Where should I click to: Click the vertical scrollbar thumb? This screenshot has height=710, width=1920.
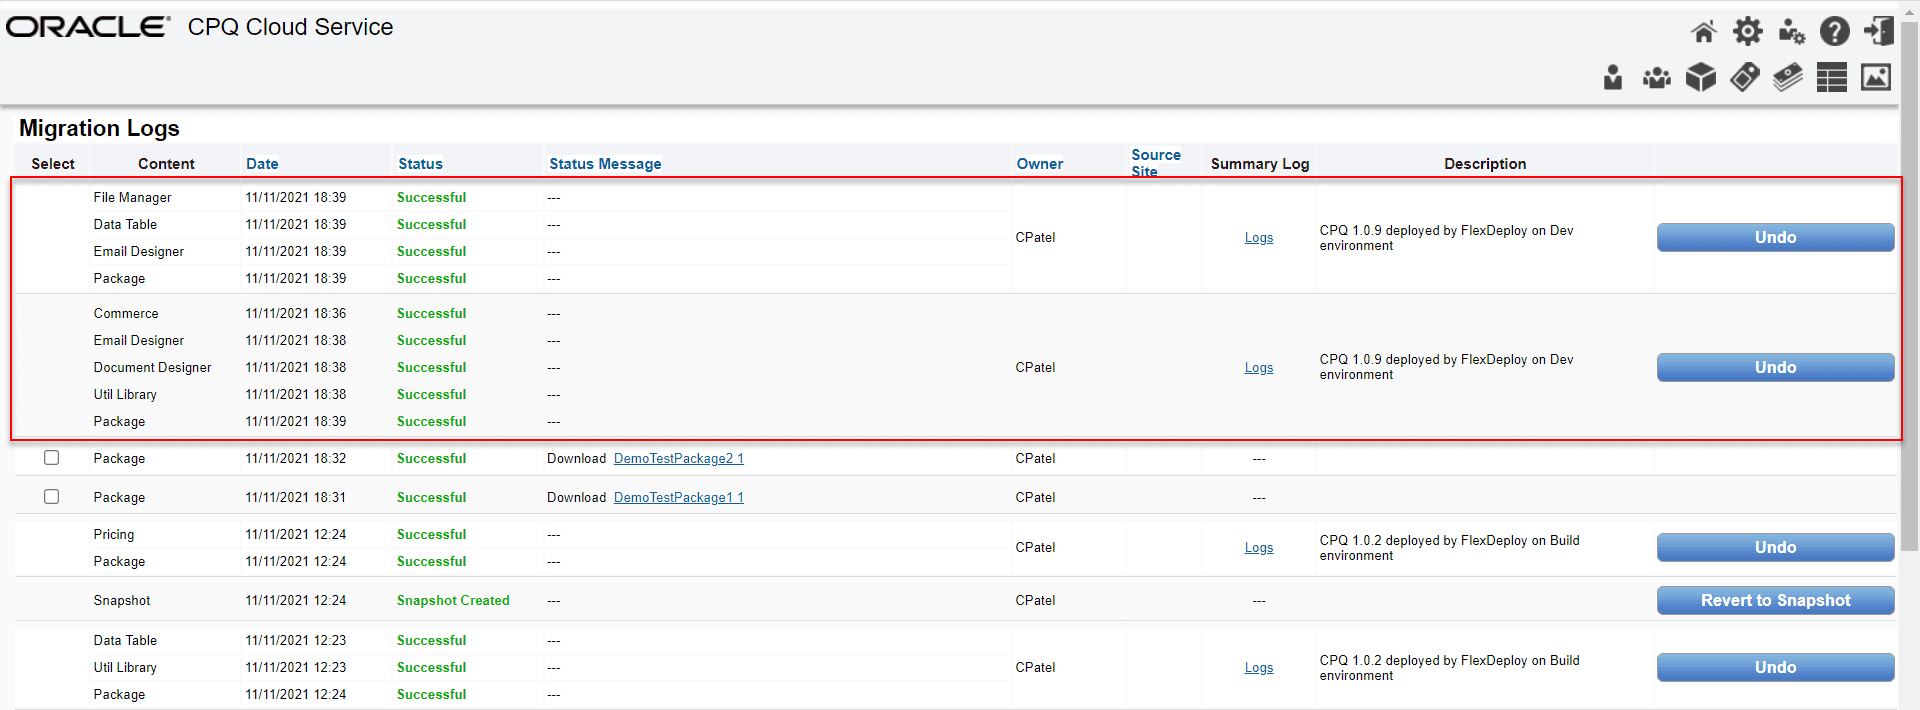[x=1910, y=285]
